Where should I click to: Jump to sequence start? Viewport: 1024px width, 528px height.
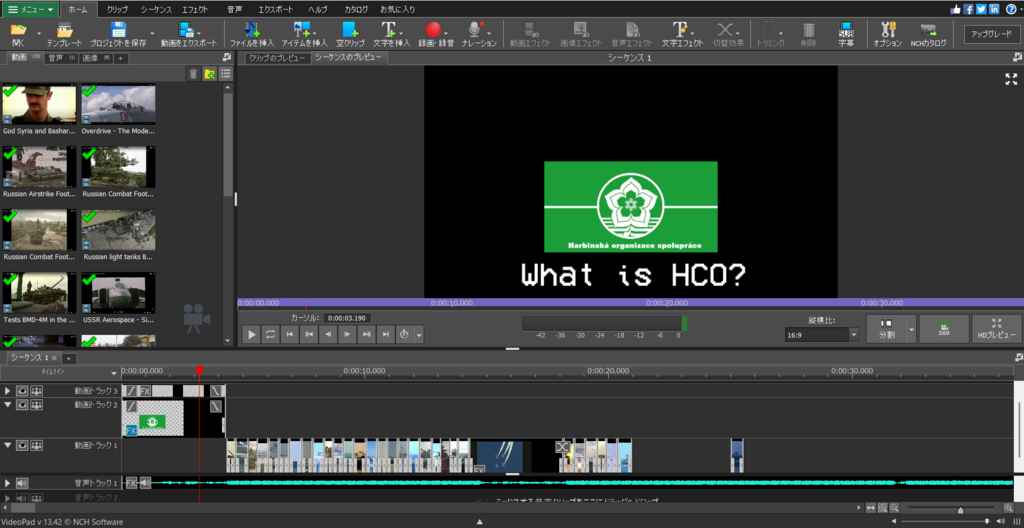click(x=289, y=334)
